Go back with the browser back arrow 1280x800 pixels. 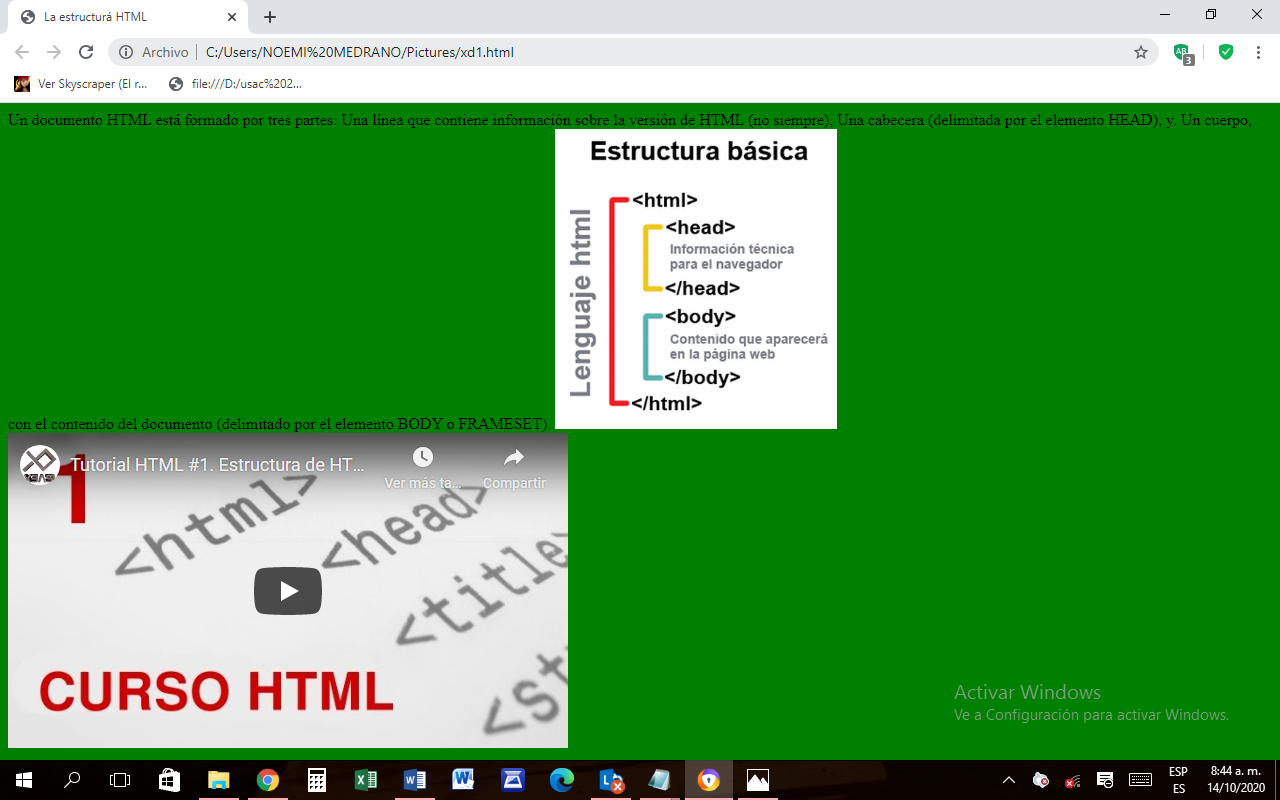tap(20, 52)
